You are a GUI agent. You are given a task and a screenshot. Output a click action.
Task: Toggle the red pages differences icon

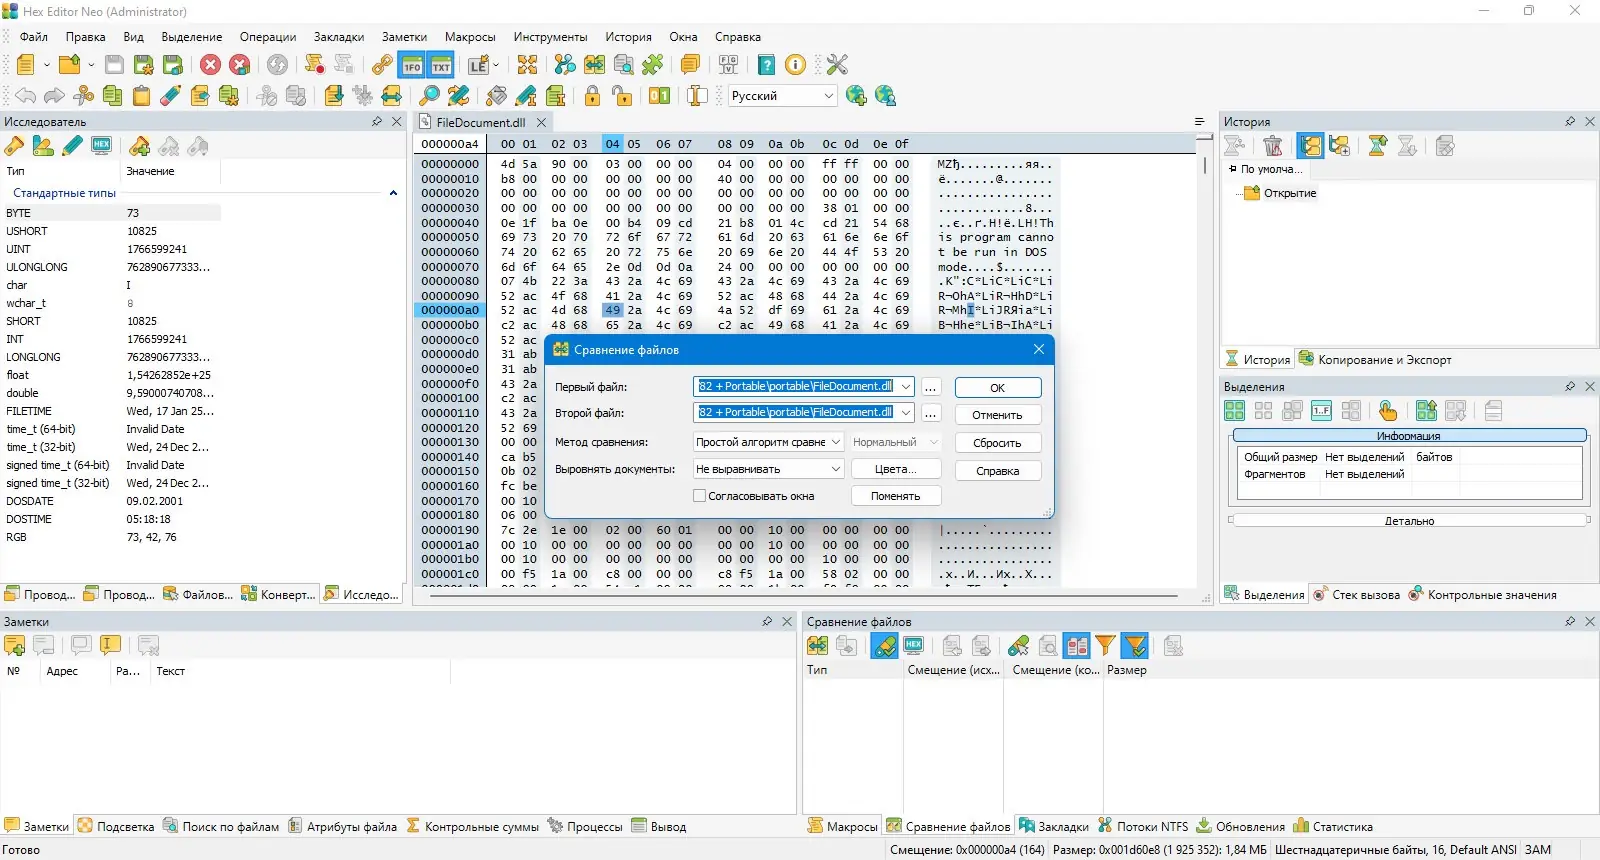coord(1077,646)
